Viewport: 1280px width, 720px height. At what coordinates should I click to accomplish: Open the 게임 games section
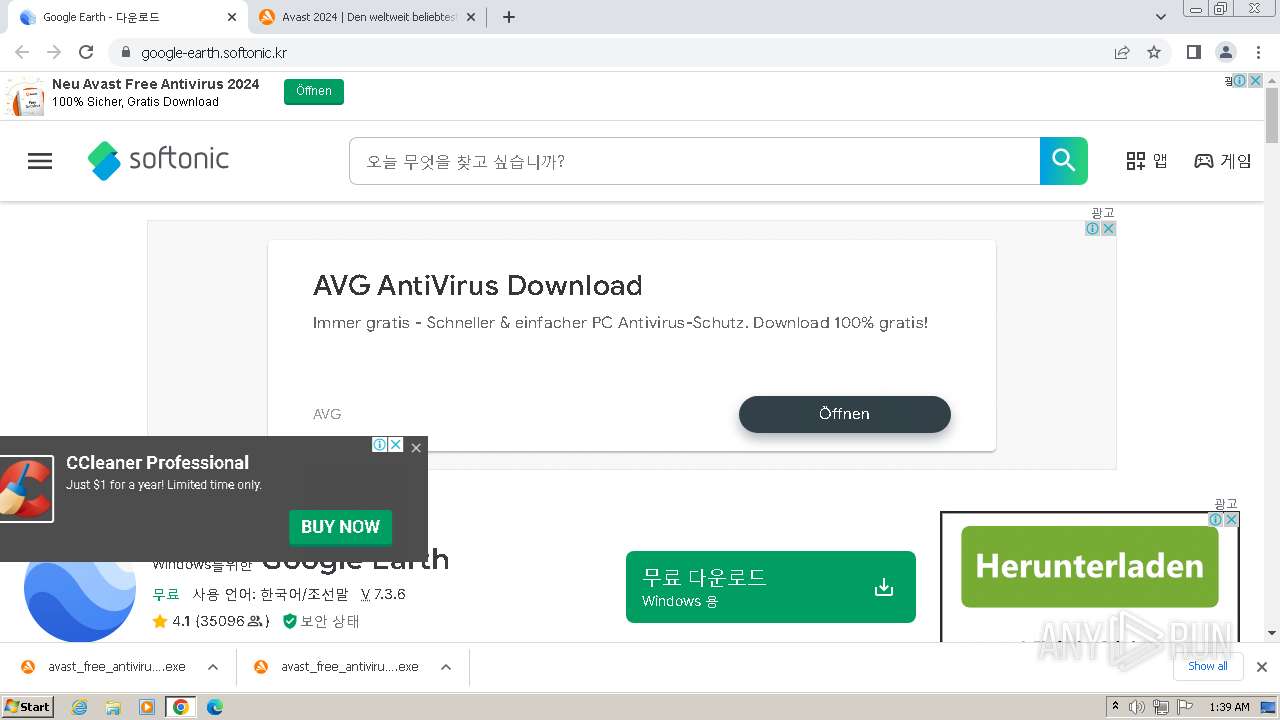pyautogui.click(x=1223, y=161)
